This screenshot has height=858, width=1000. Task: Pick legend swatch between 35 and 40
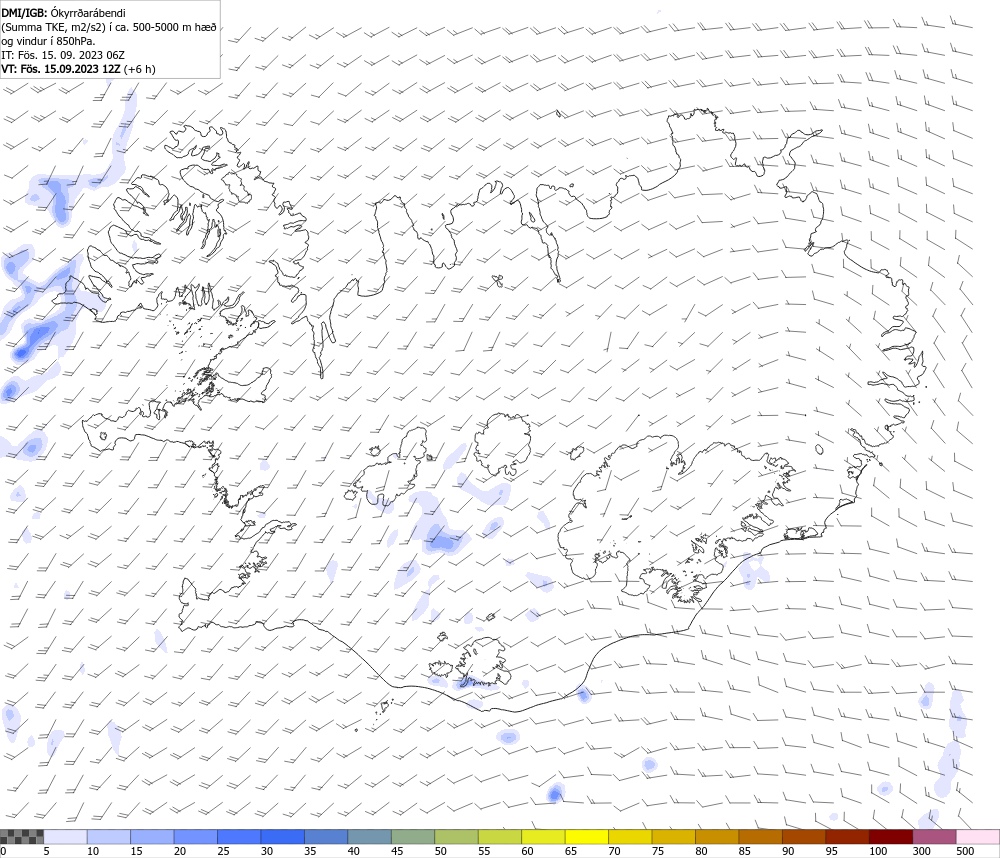click(326, 837)
